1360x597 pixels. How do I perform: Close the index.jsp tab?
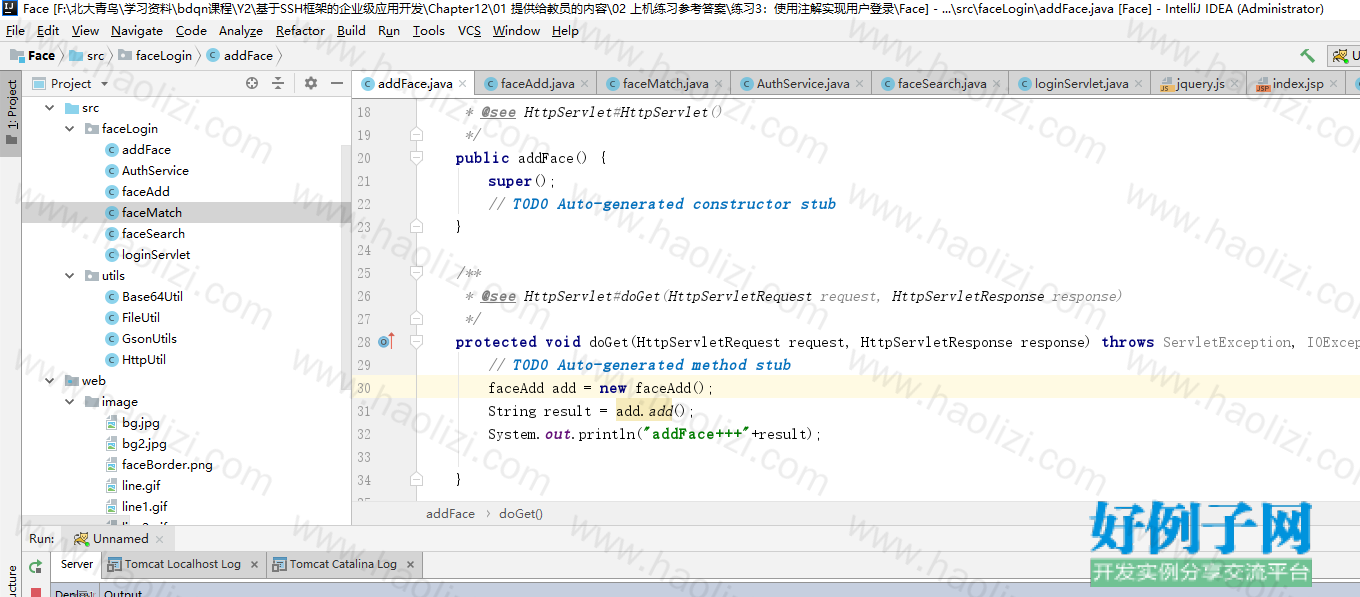point(1334,84)
